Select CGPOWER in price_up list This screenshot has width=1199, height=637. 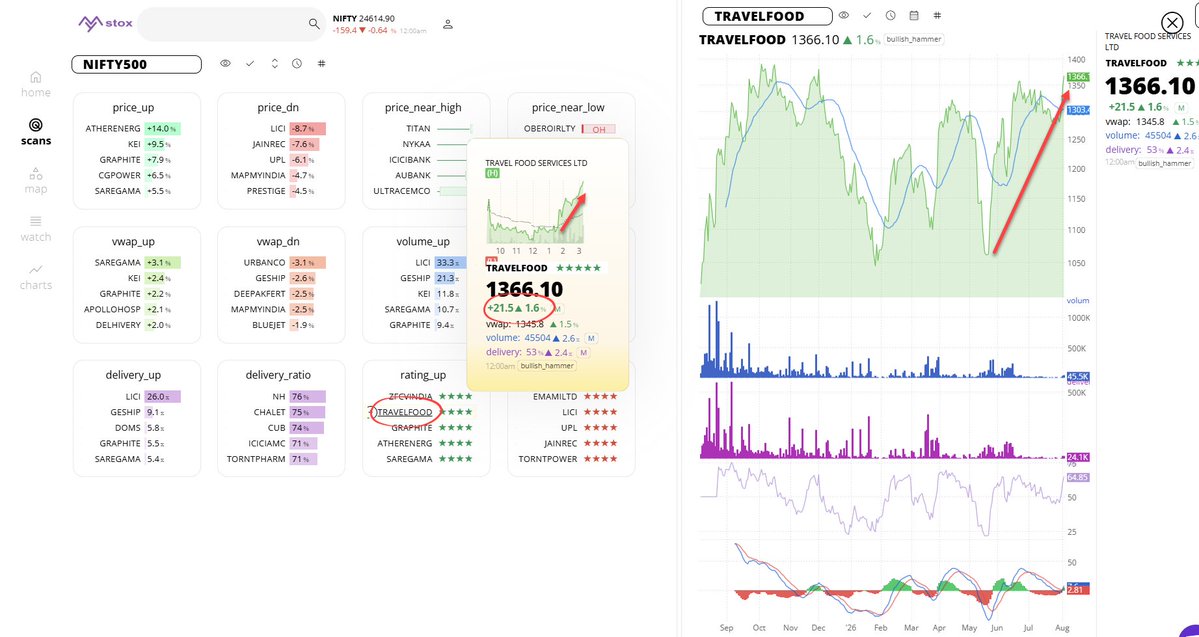tap(119, 175)
